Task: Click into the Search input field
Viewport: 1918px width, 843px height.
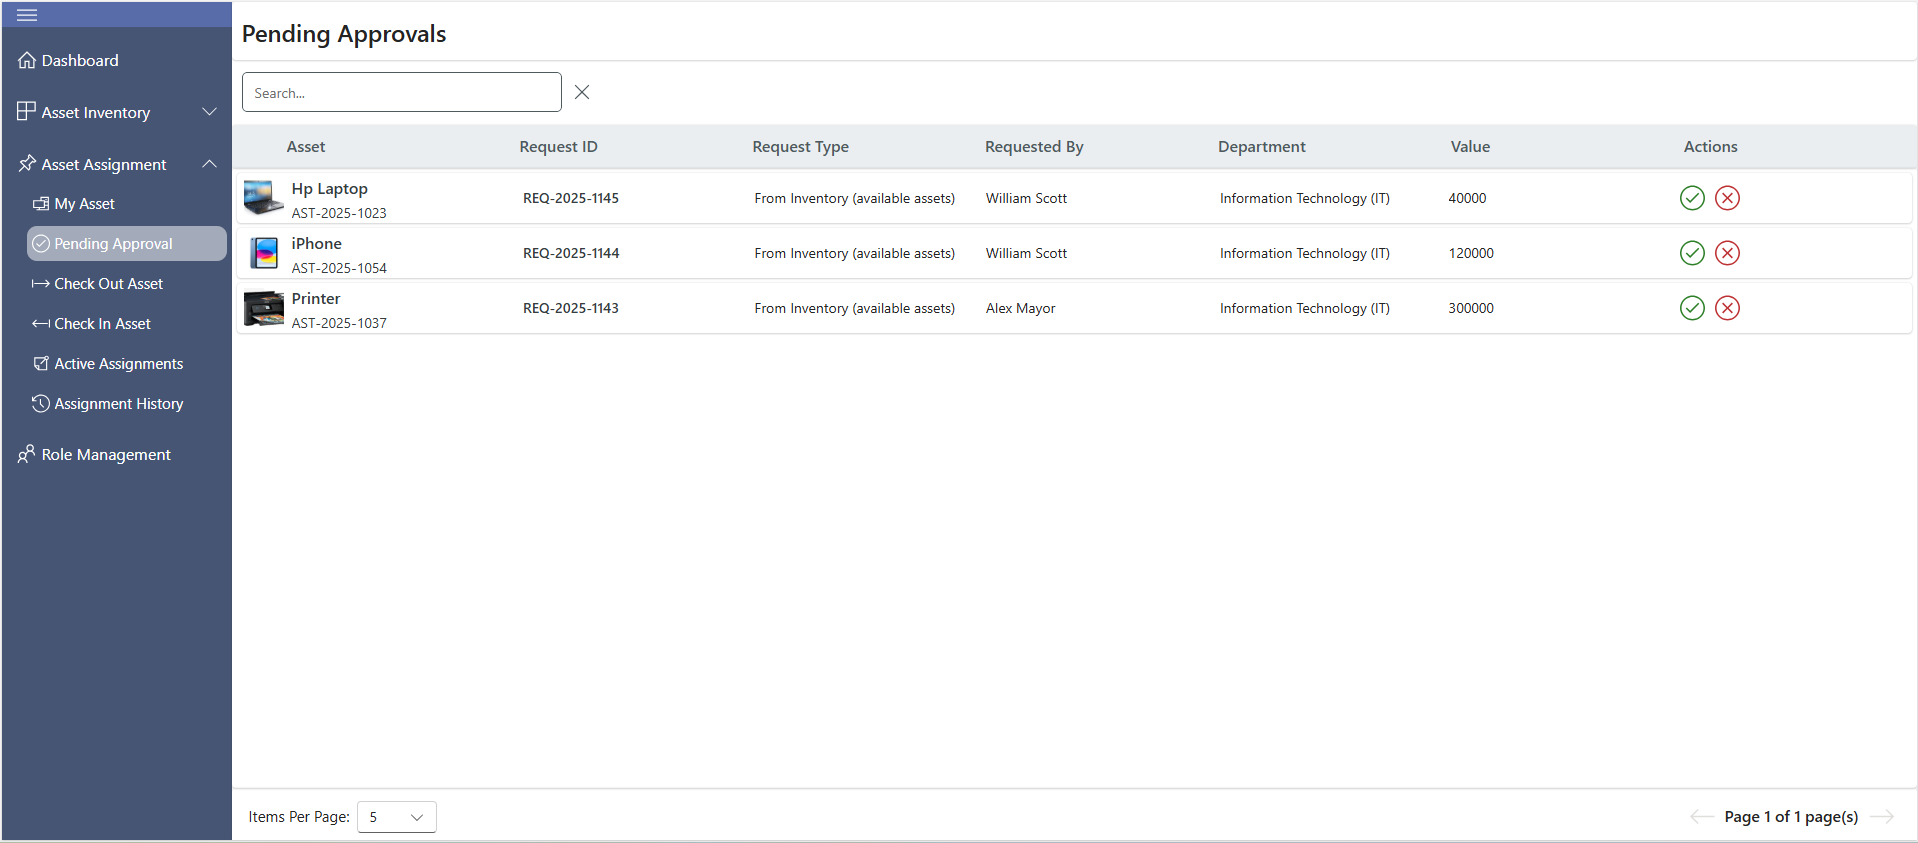Action: (x=402, y=92)
